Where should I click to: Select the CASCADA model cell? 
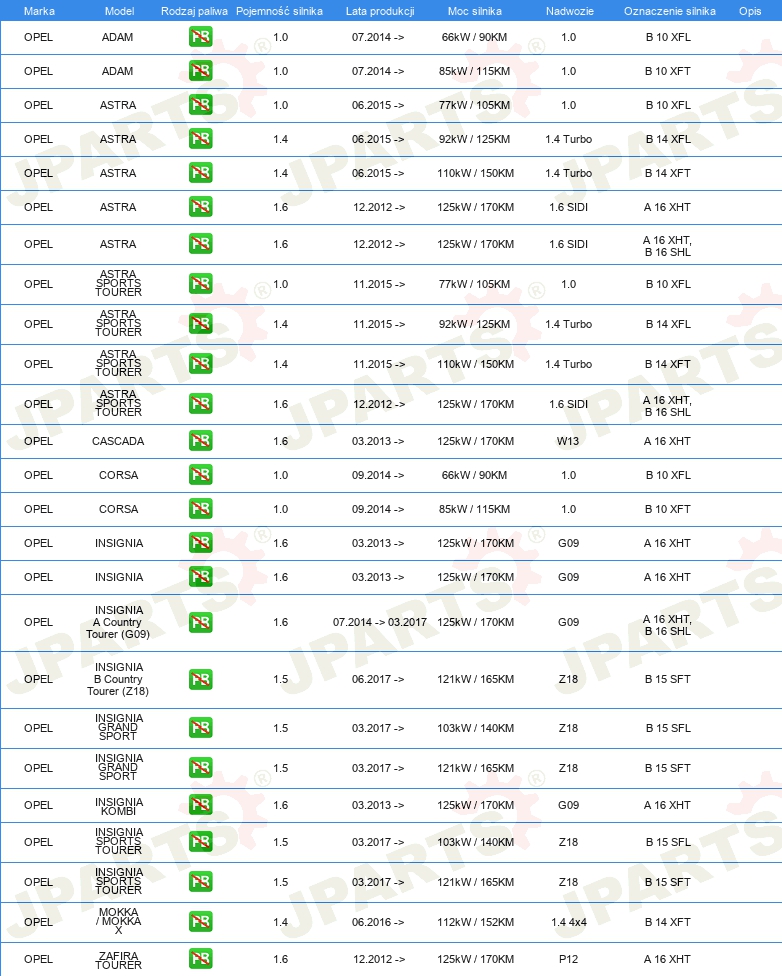tap(118, 441)
